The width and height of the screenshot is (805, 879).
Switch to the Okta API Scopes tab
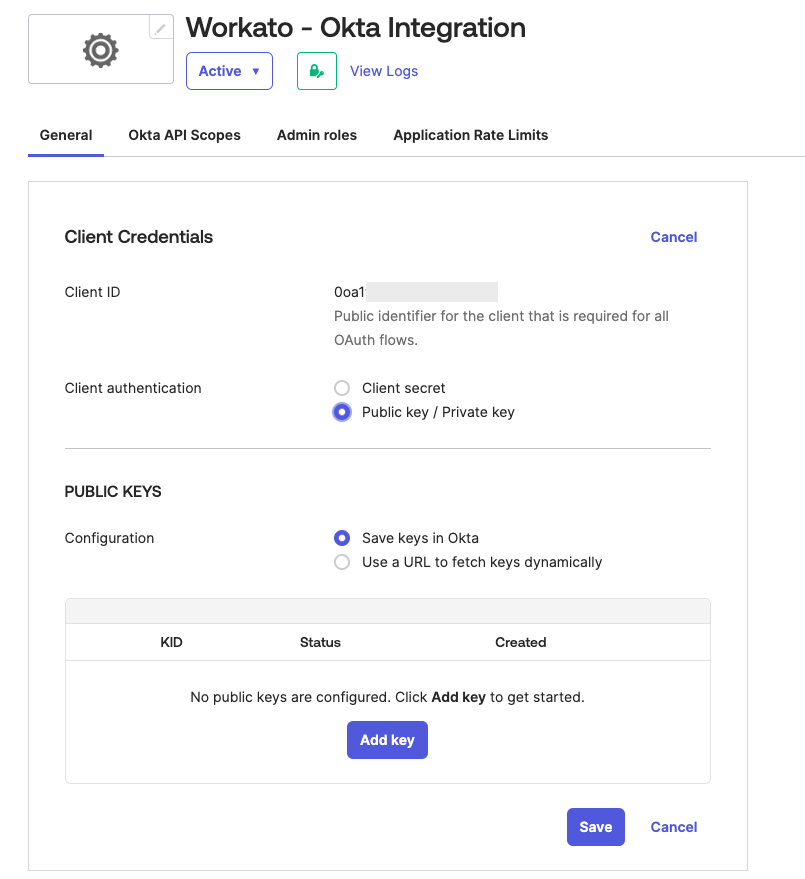click(x=184, y=134)
